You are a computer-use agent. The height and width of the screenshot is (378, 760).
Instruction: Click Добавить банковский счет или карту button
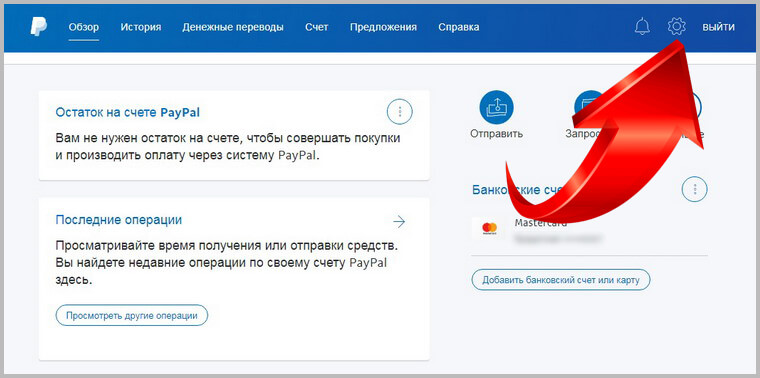click(x=561, y=280)
